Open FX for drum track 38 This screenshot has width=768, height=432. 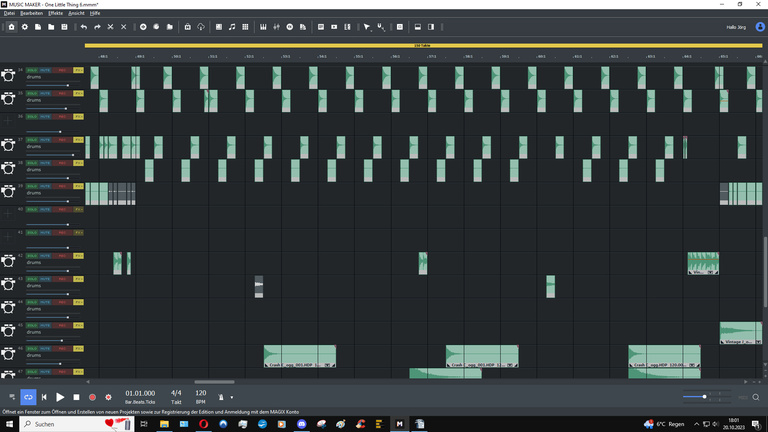tap(78, 163)
